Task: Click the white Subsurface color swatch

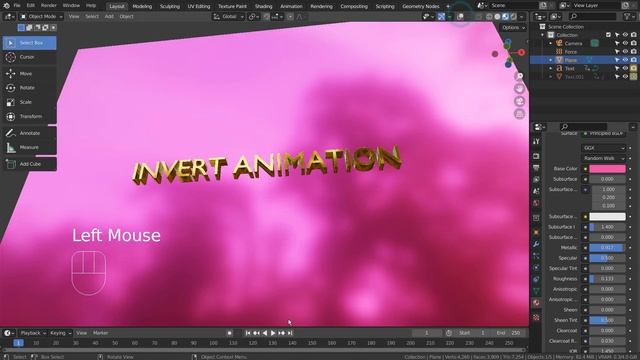Action: coord(607,216)
